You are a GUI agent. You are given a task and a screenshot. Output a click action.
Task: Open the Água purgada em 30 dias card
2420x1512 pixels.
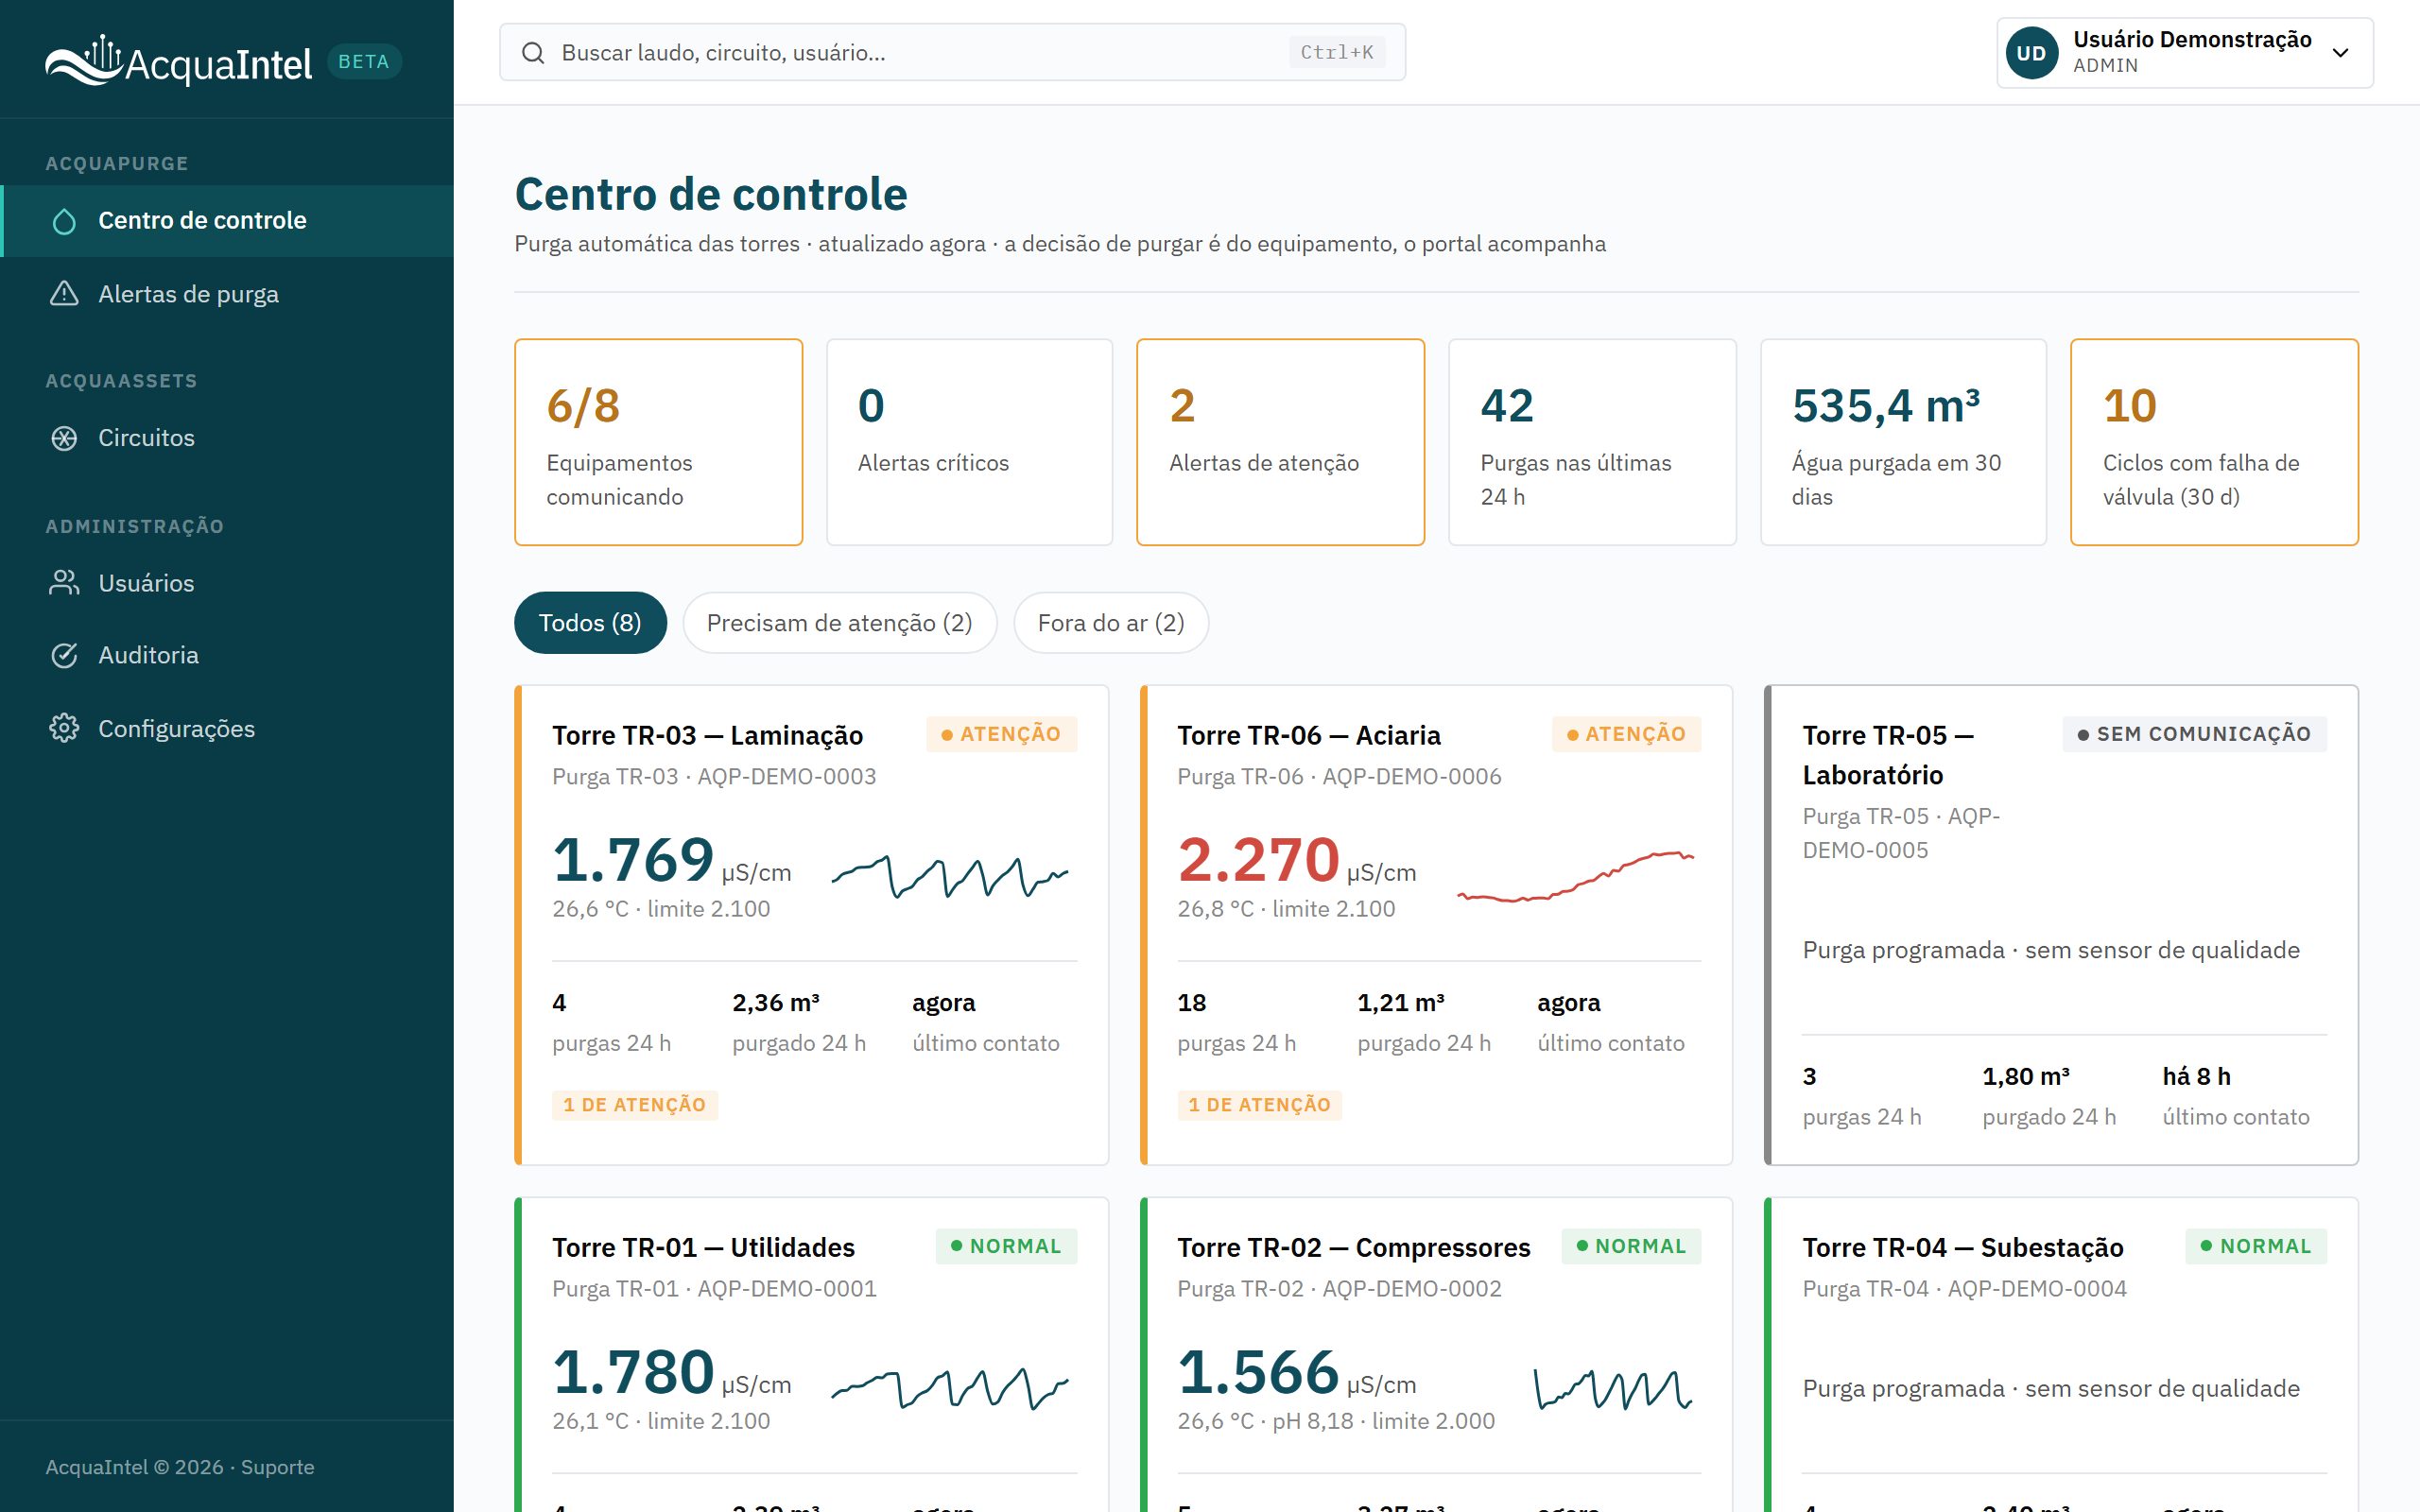point(1903,442)
